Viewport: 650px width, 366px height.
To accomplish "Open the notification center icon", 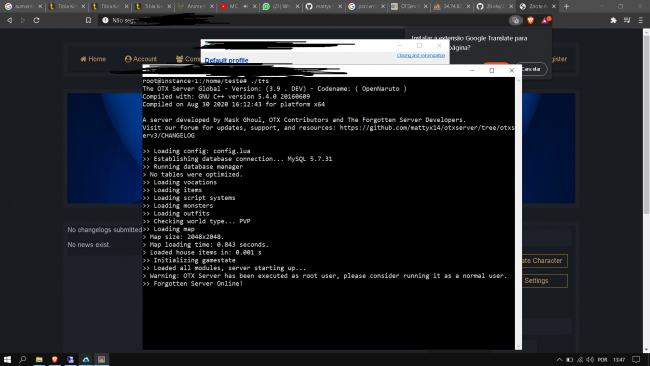I will 636,359.
